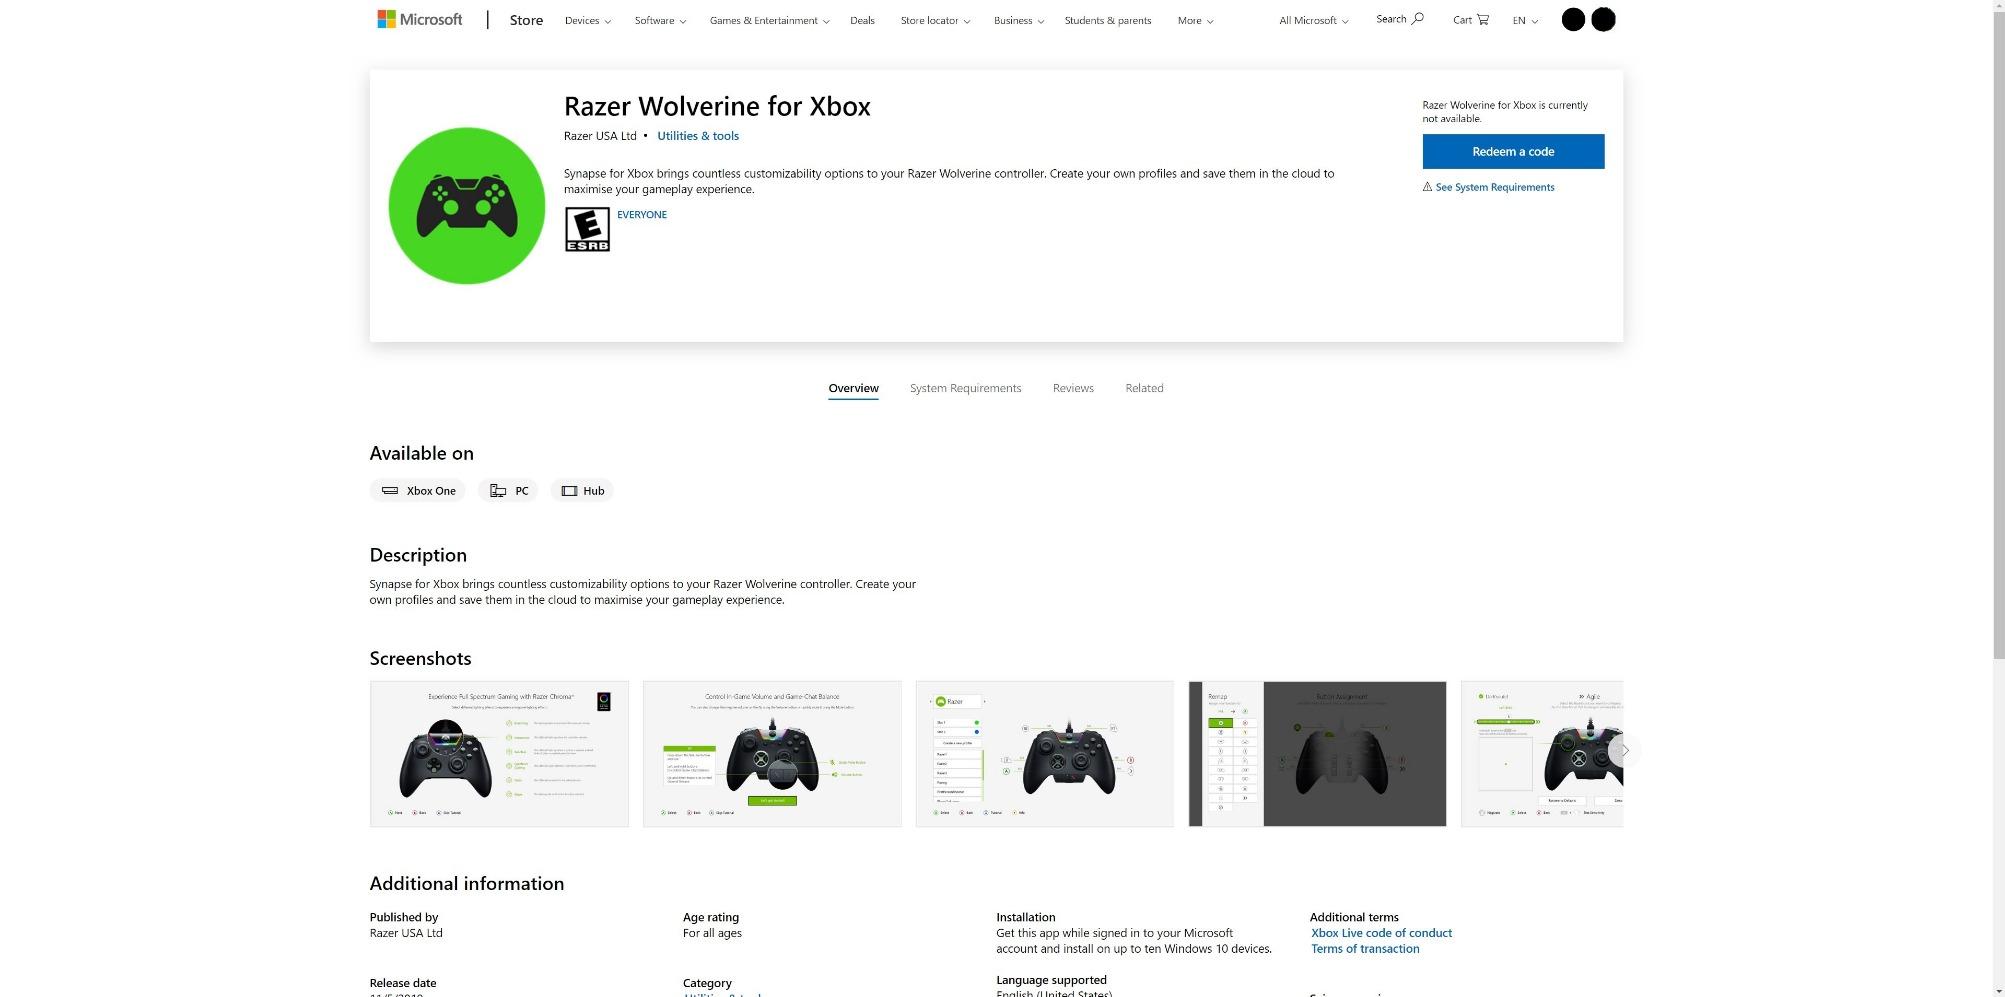Open Utilities & tools category link

698,136
